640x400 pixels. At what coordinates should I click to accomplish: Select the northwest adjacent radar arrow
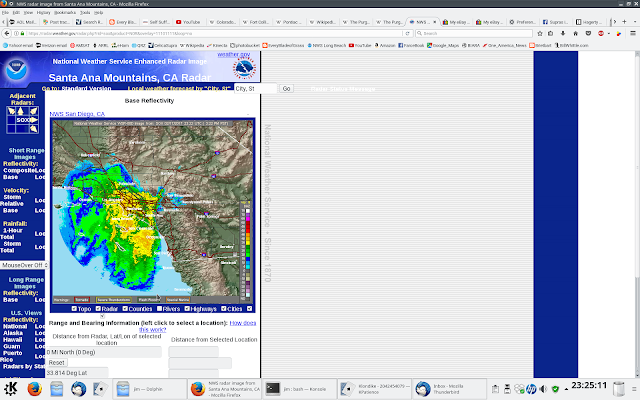click(x=11, y=111)
